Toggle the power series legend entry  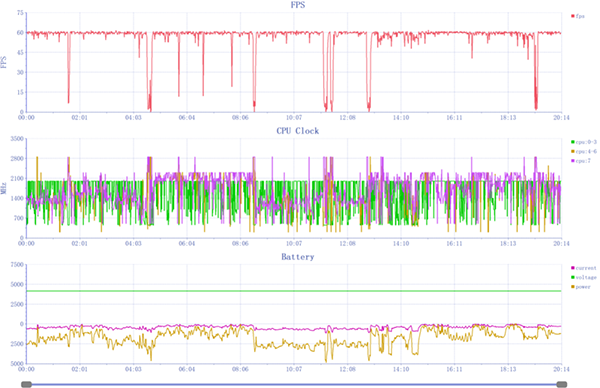[581, 287]
